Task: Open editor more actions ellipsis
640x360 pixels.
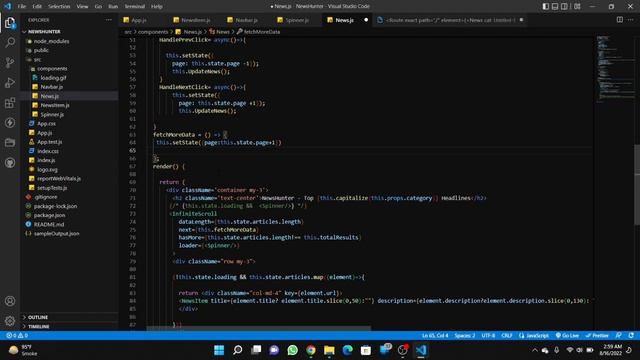Action: [x=631, y=20]
